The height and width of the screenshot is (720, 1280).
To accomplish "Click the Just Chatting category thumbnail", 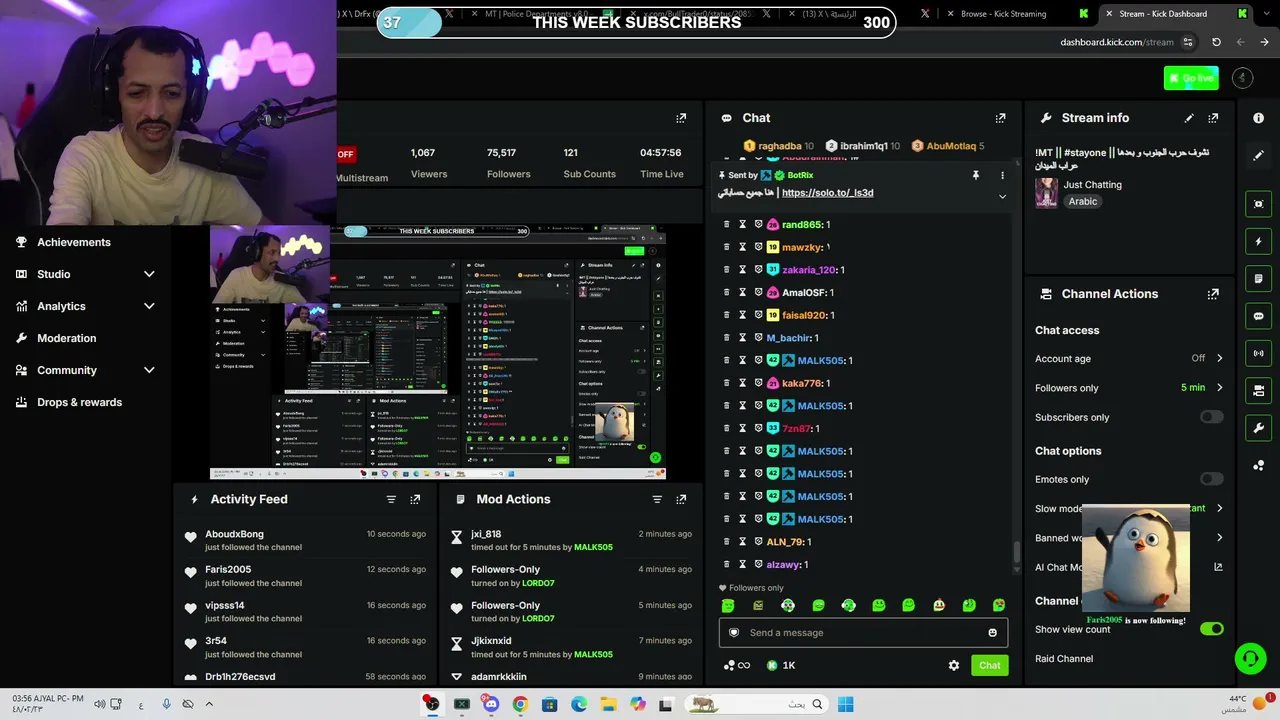I will (x=1046, y=193).
